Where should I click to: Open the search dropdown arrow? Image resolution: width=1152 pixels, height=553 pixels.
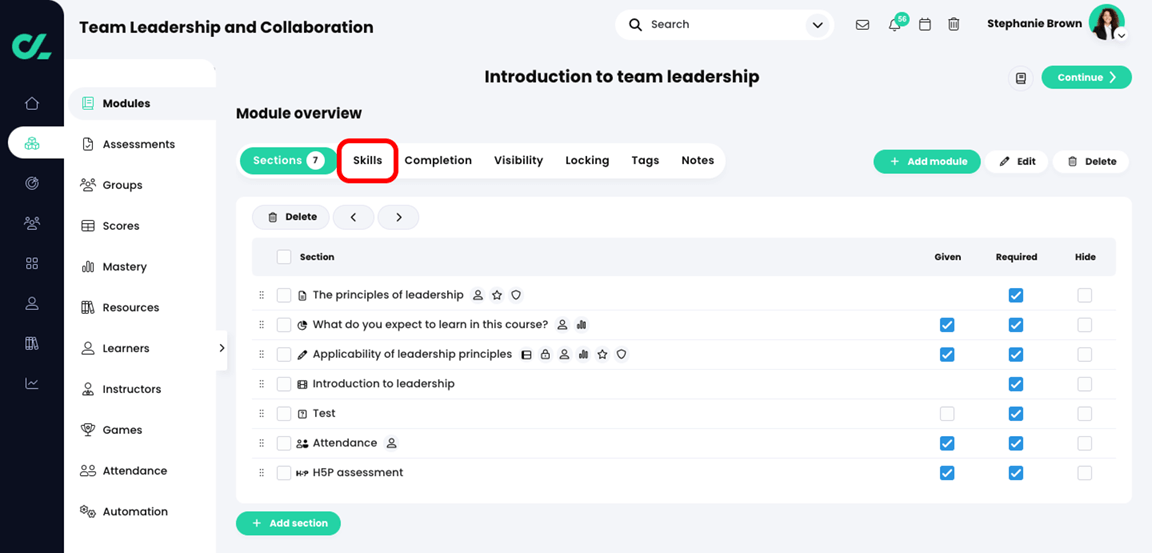pos(817,26)
